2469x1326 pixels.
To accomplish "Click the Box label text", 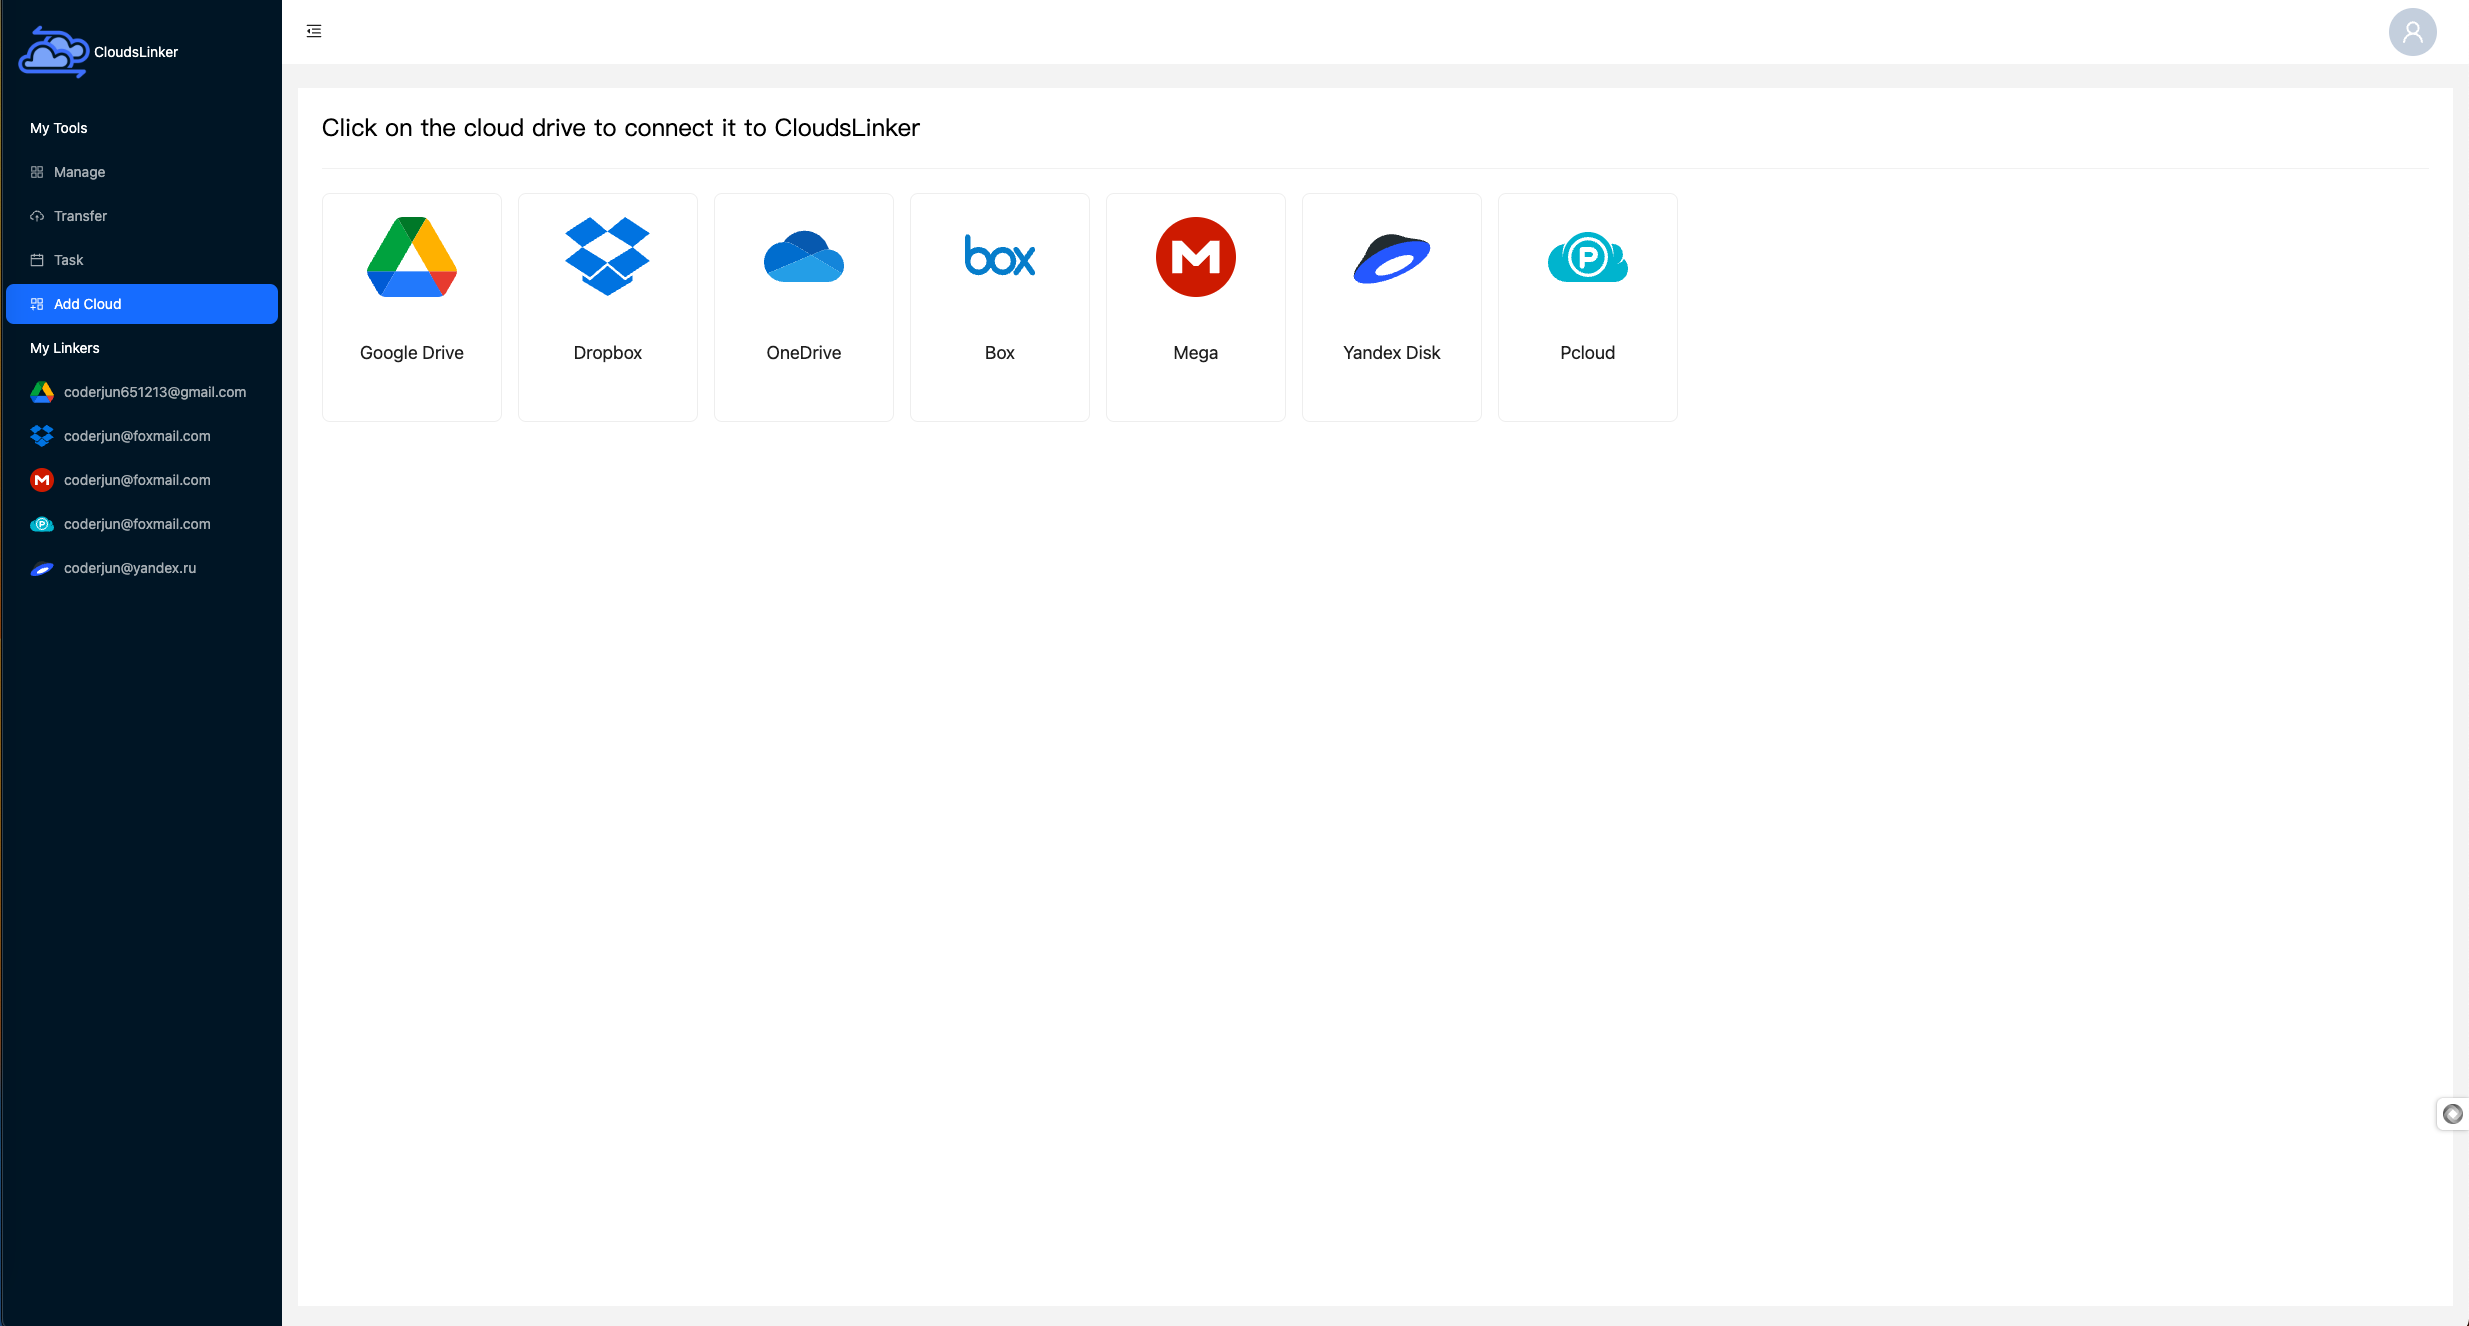I will [1000, 353].
